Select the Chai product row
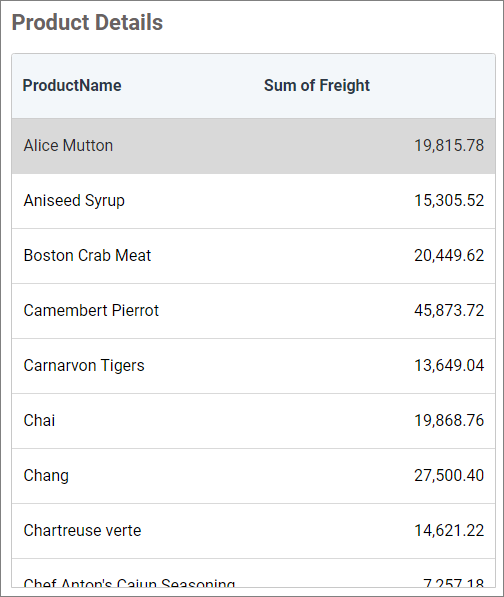504x597 pixels. pyautogui.click(x=254, y=421)
